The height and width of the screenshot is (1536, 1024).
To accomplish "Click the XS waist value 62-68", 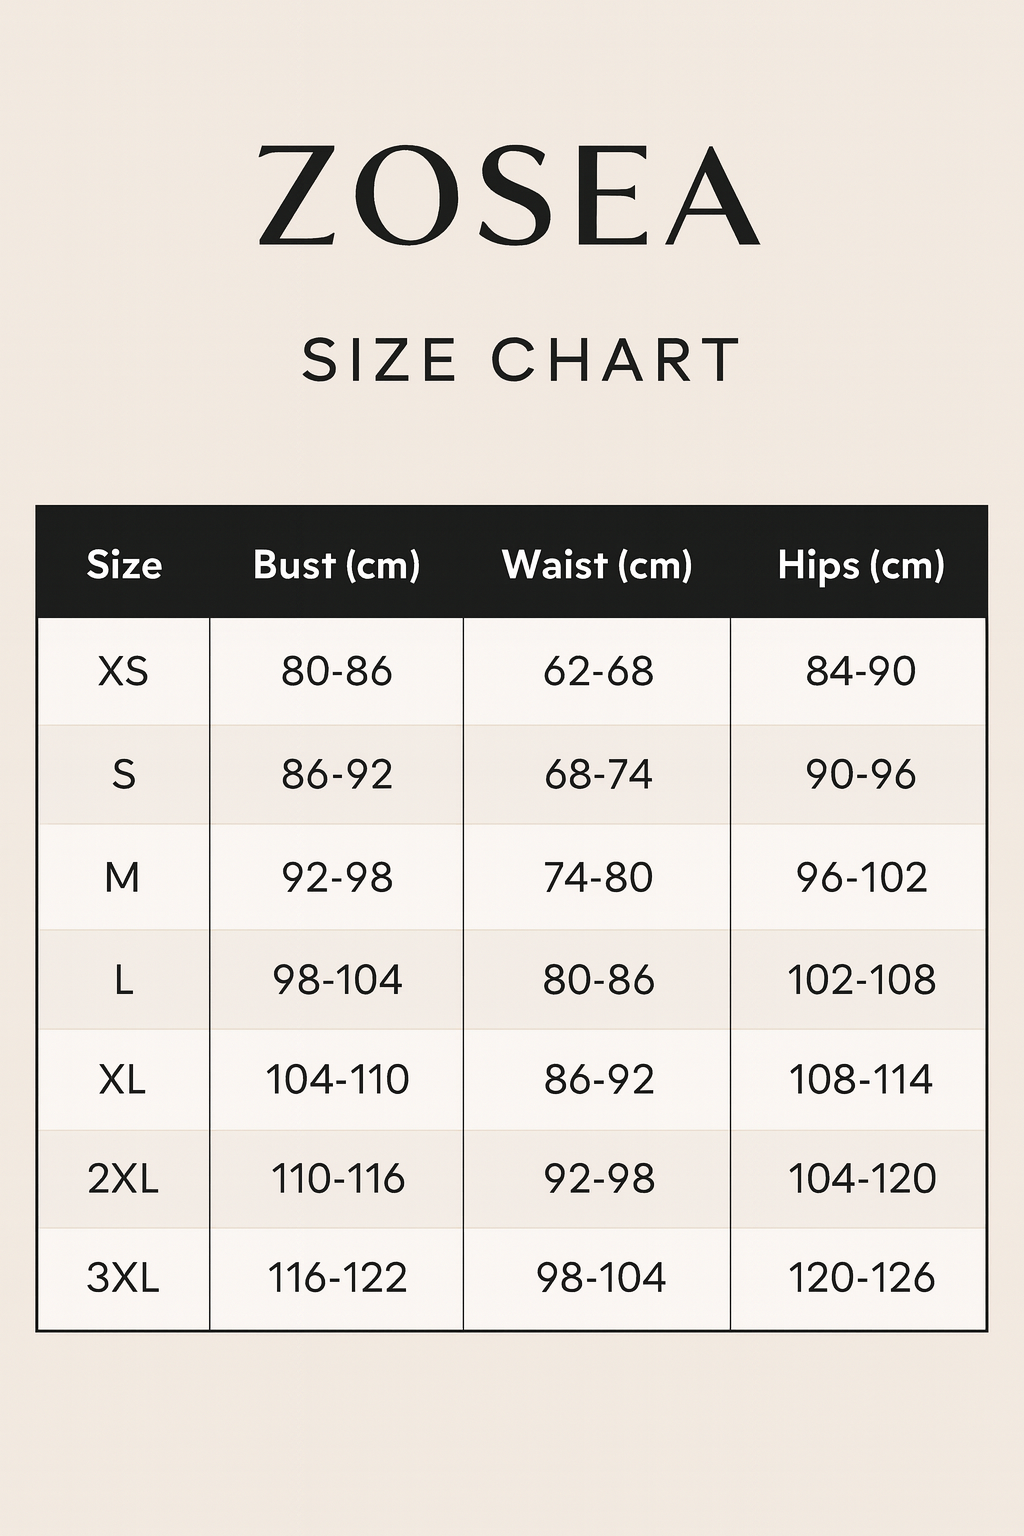I will [x=598, y=671].
